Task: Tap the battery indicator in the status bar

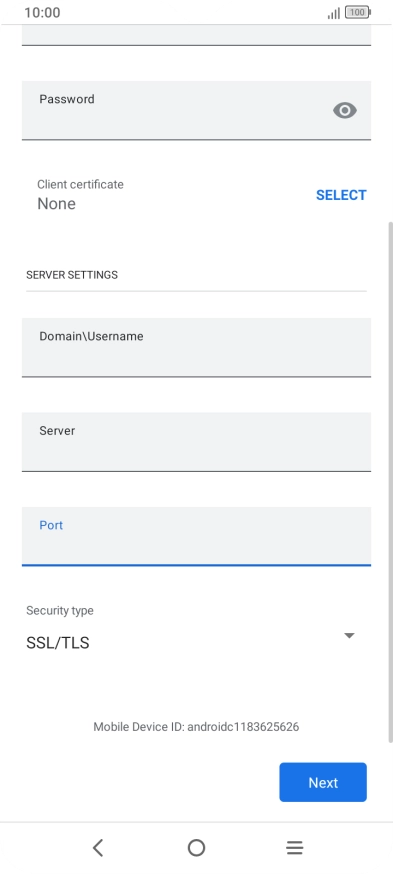Action: coord(357,12)
